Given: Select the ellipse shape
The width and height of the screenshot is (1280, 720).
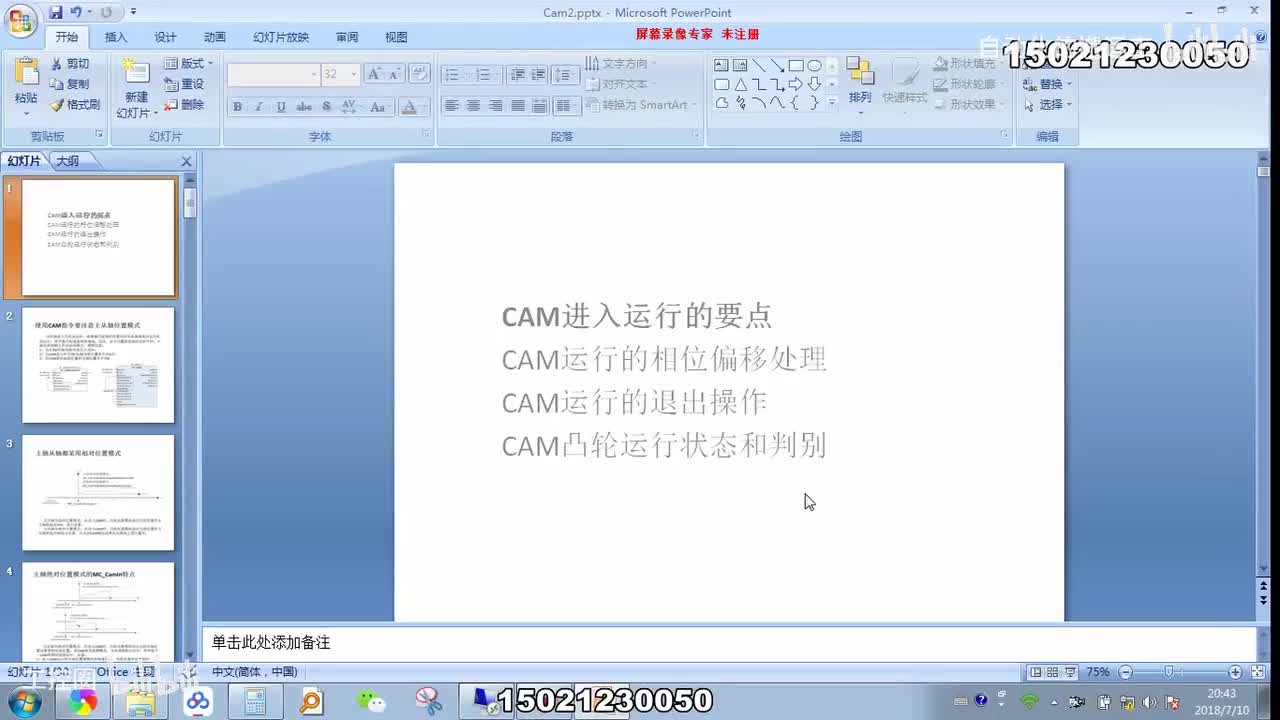Looking at the screenshot, I should 815,66.
